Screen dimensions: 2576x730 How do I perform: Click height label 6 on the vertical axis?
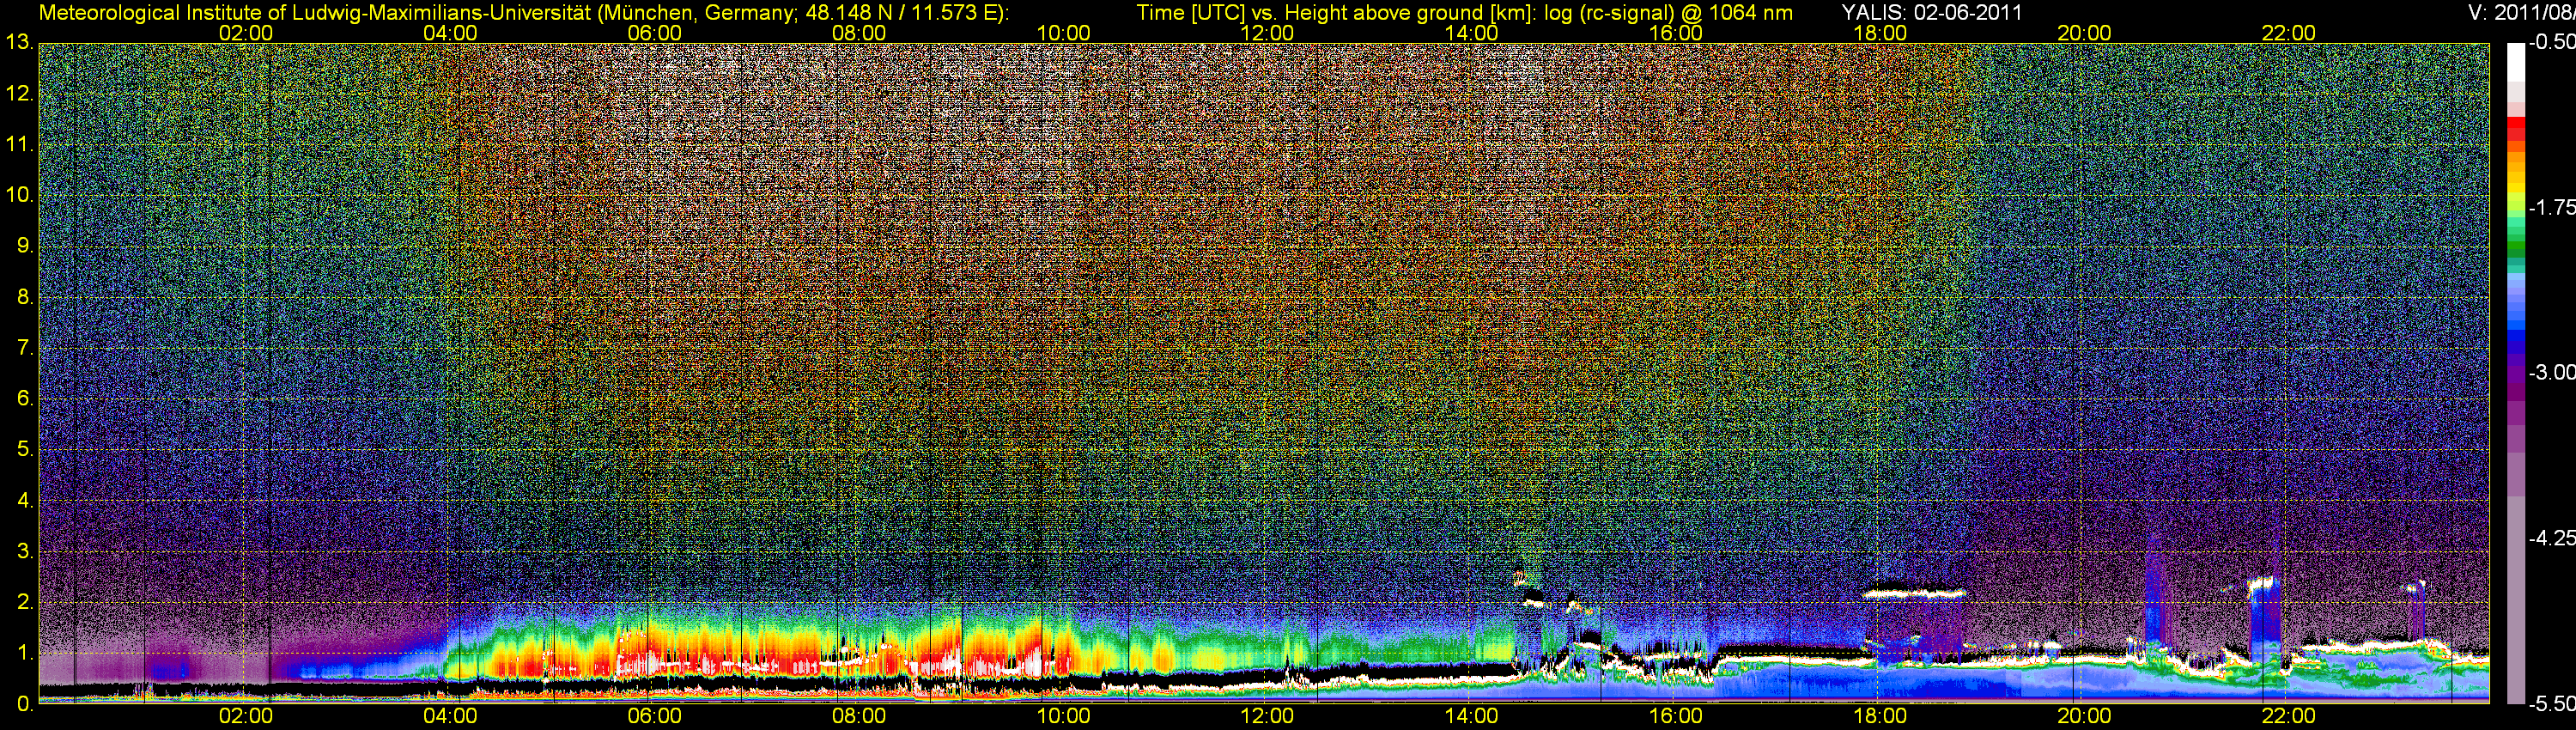tap(25, 399)
